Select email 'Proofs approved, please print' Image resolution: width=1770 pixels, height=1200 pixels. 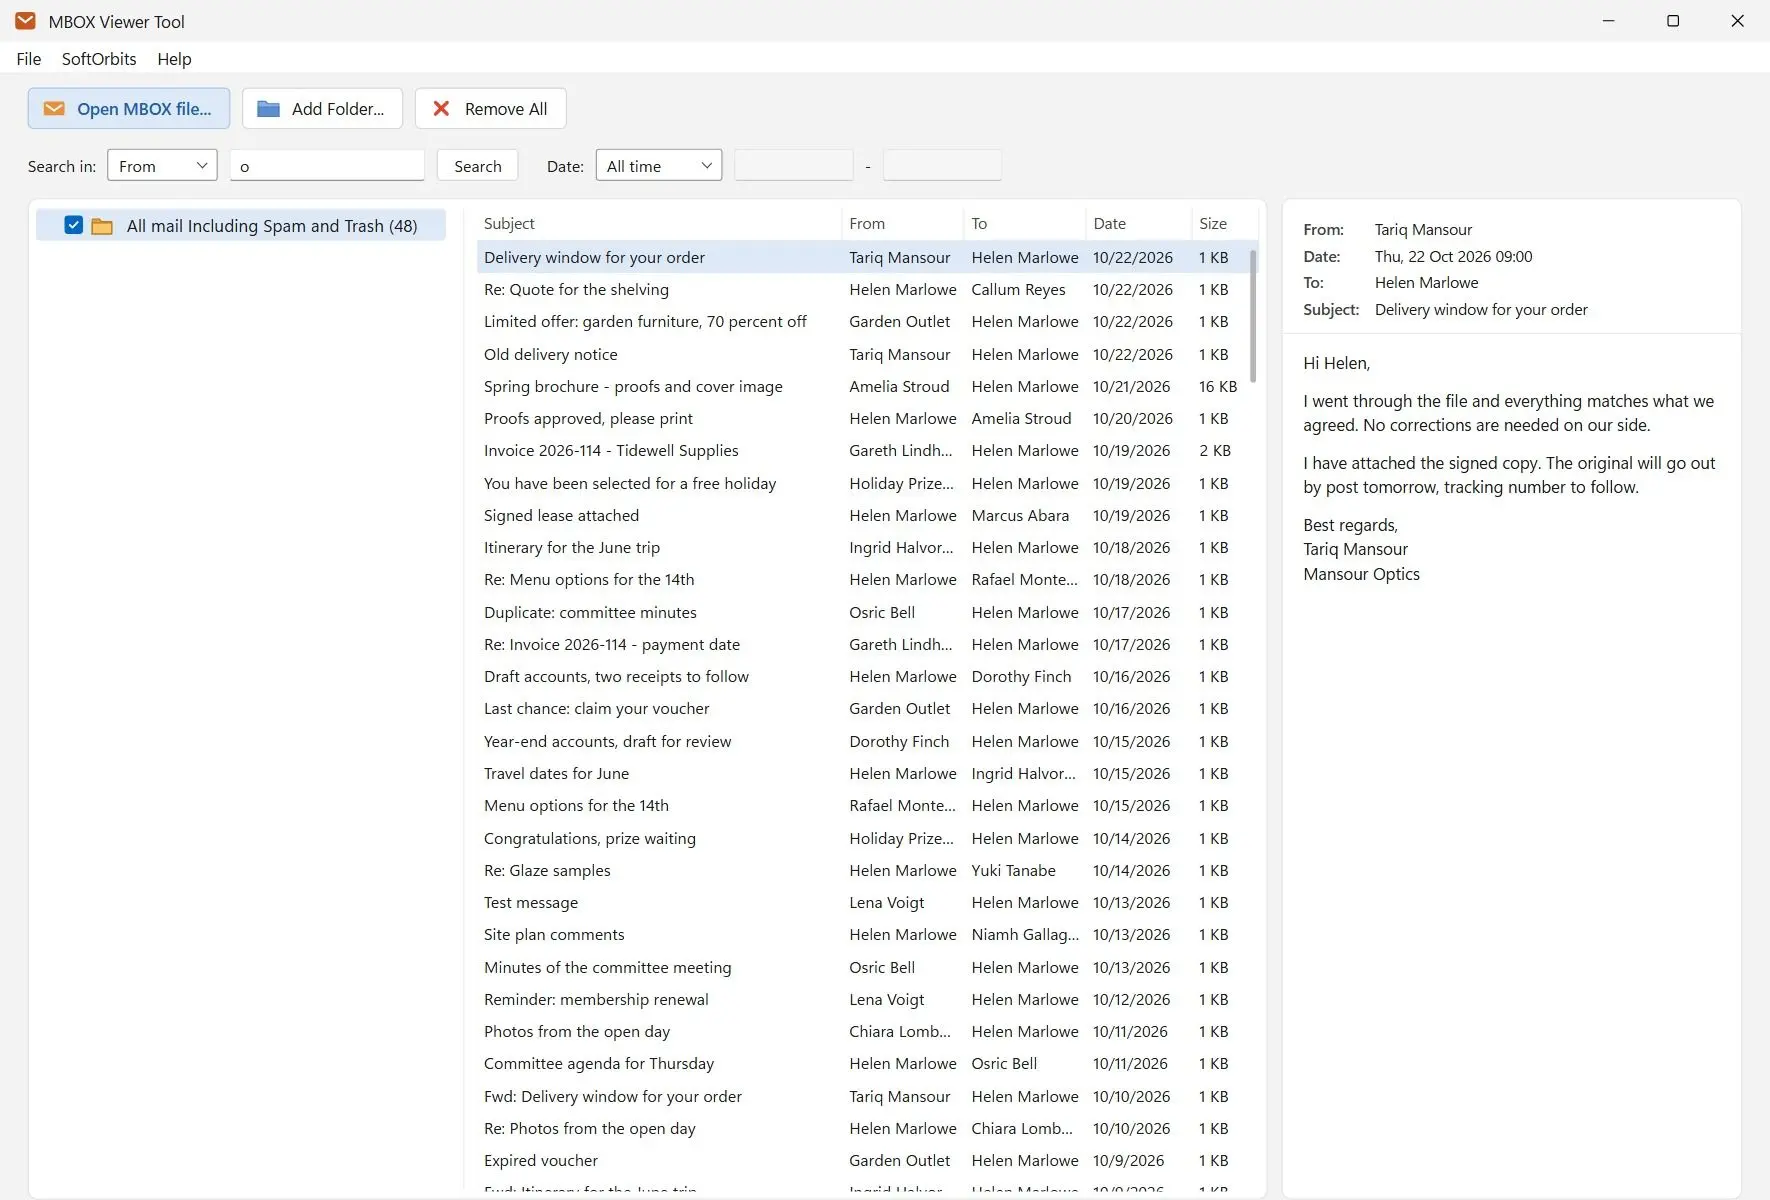tap(862, 418)
